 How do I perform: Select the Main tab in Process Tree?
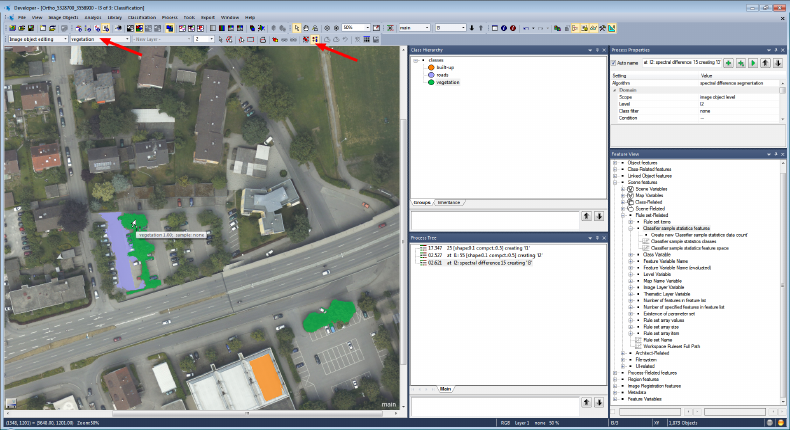445,388
